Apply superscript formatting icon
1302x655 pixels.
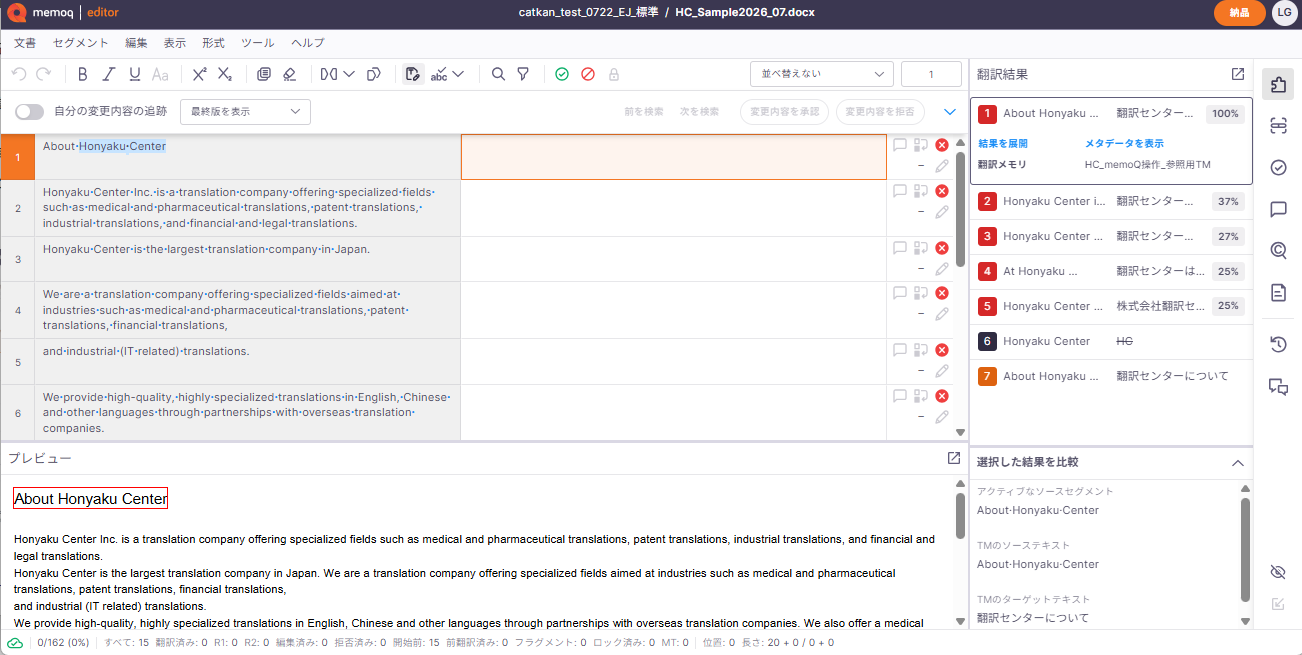click(x=199, y=74)
